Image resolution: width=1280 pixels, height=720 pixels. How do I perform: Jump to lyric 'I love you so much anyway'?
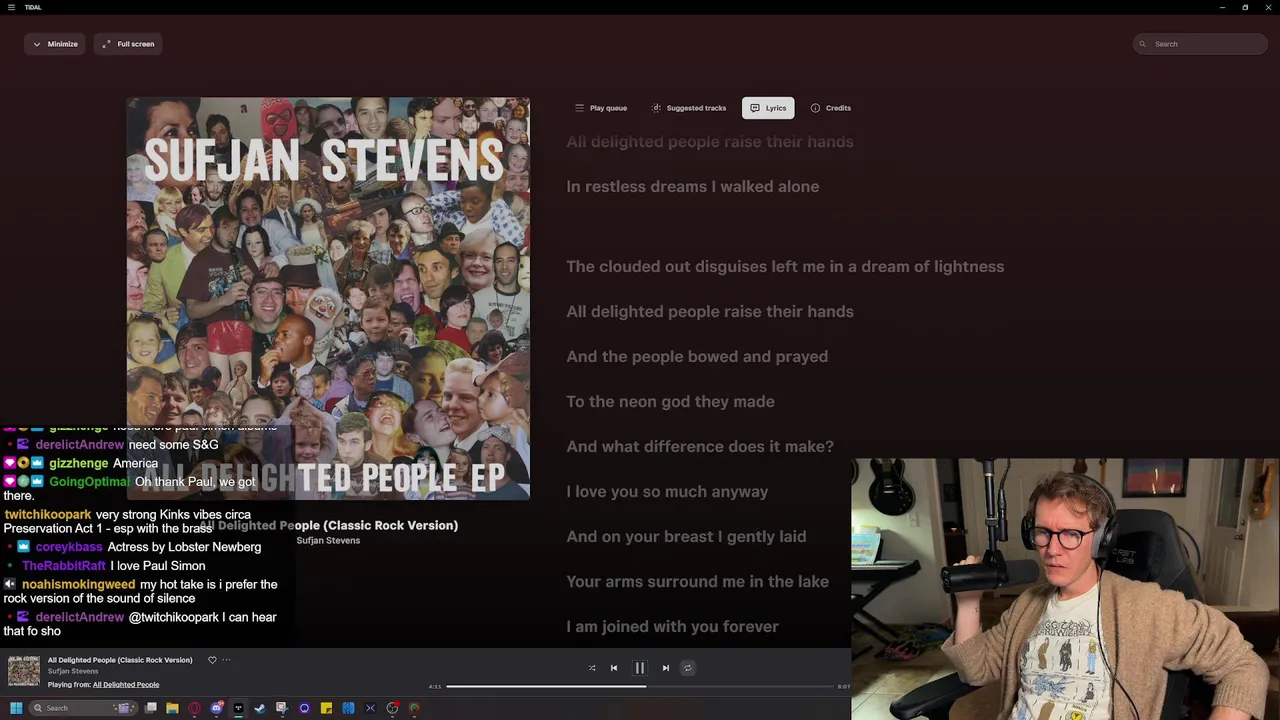pos(667,491)
